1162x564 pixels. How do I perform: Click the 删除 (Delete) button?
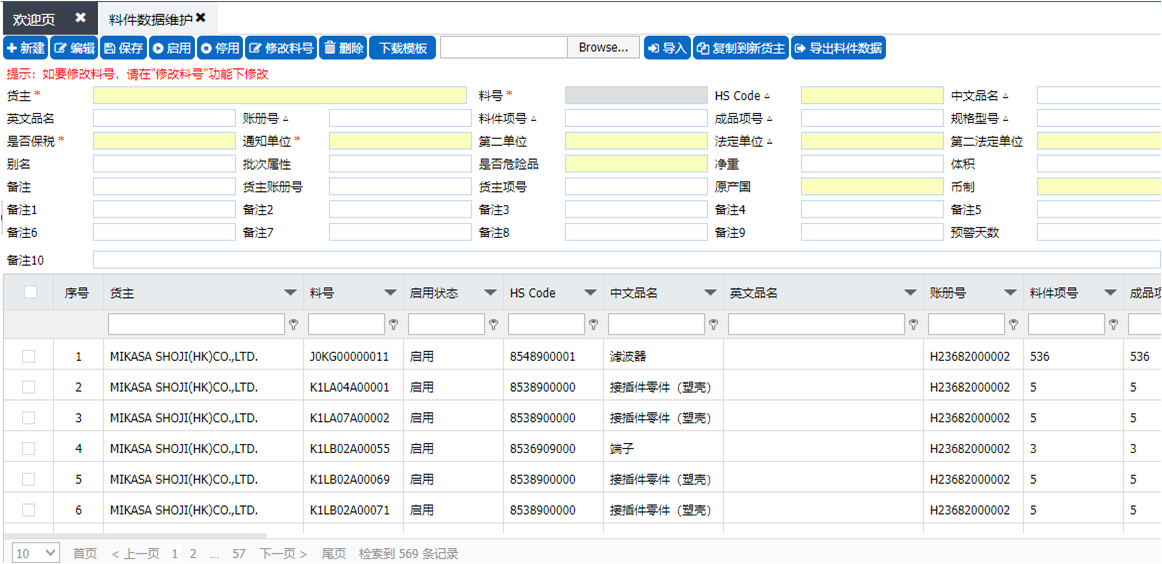click(x=343, y=48)
